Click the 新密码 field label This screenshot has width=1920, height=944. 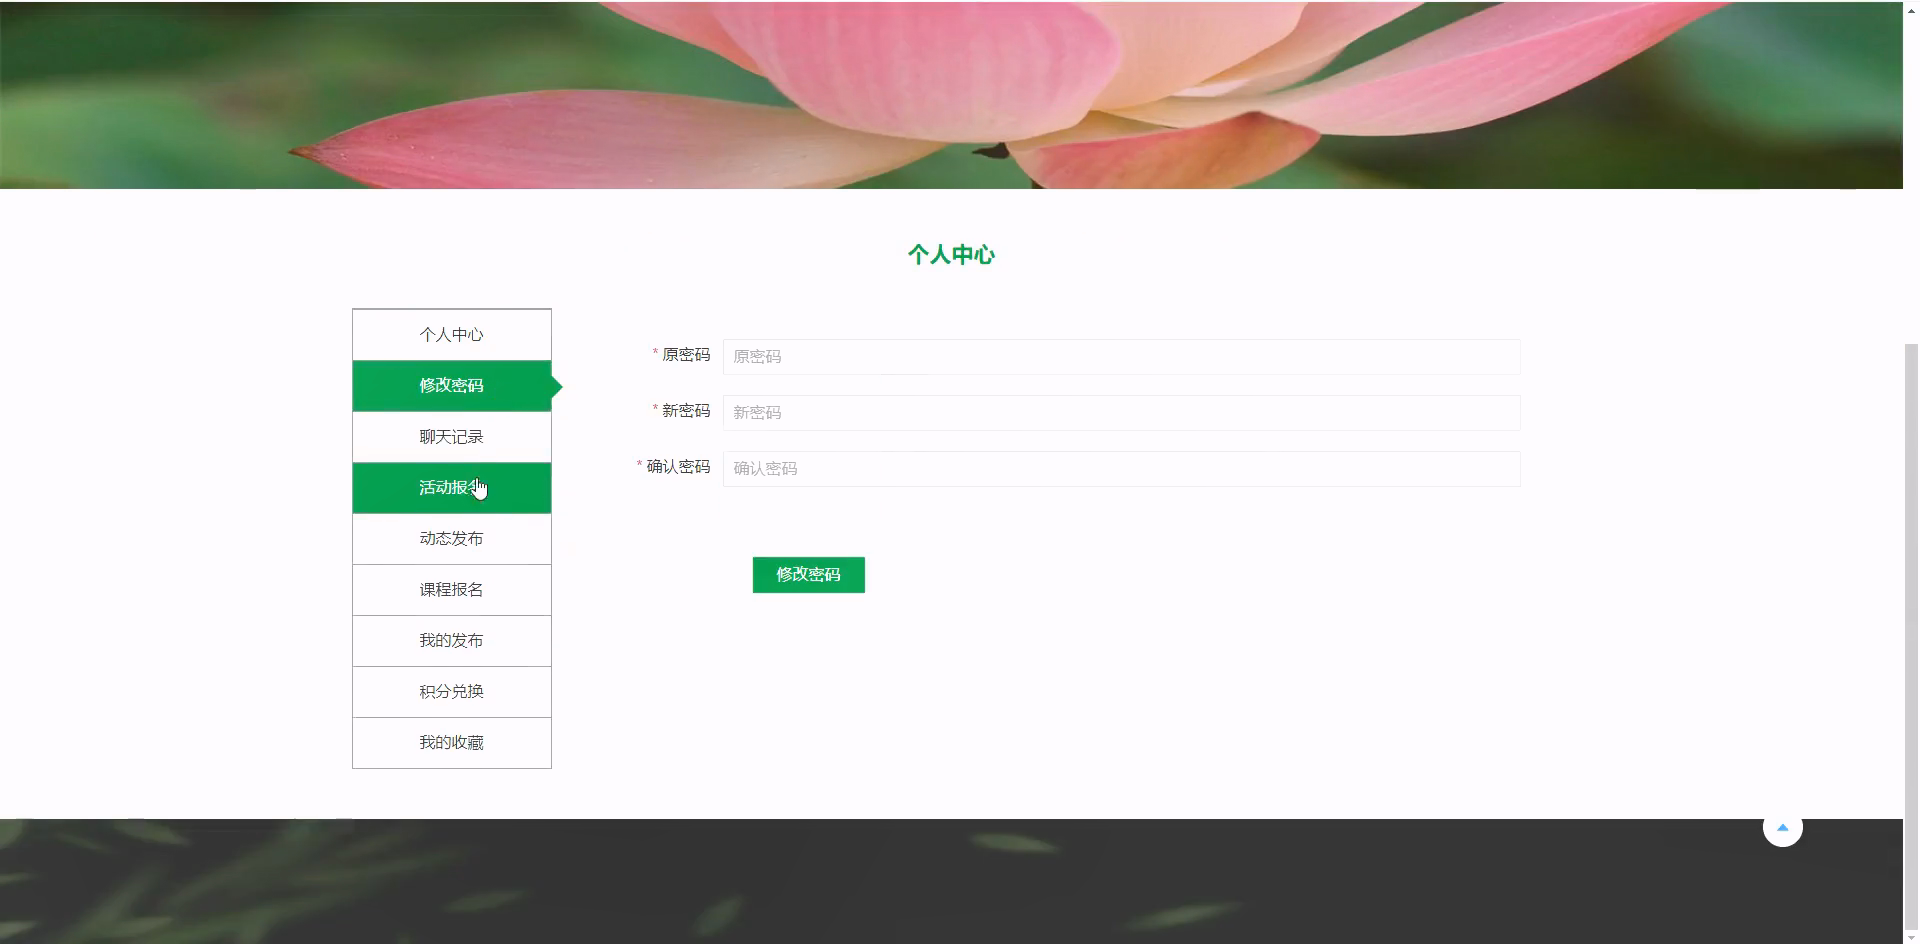click(686, 411)
